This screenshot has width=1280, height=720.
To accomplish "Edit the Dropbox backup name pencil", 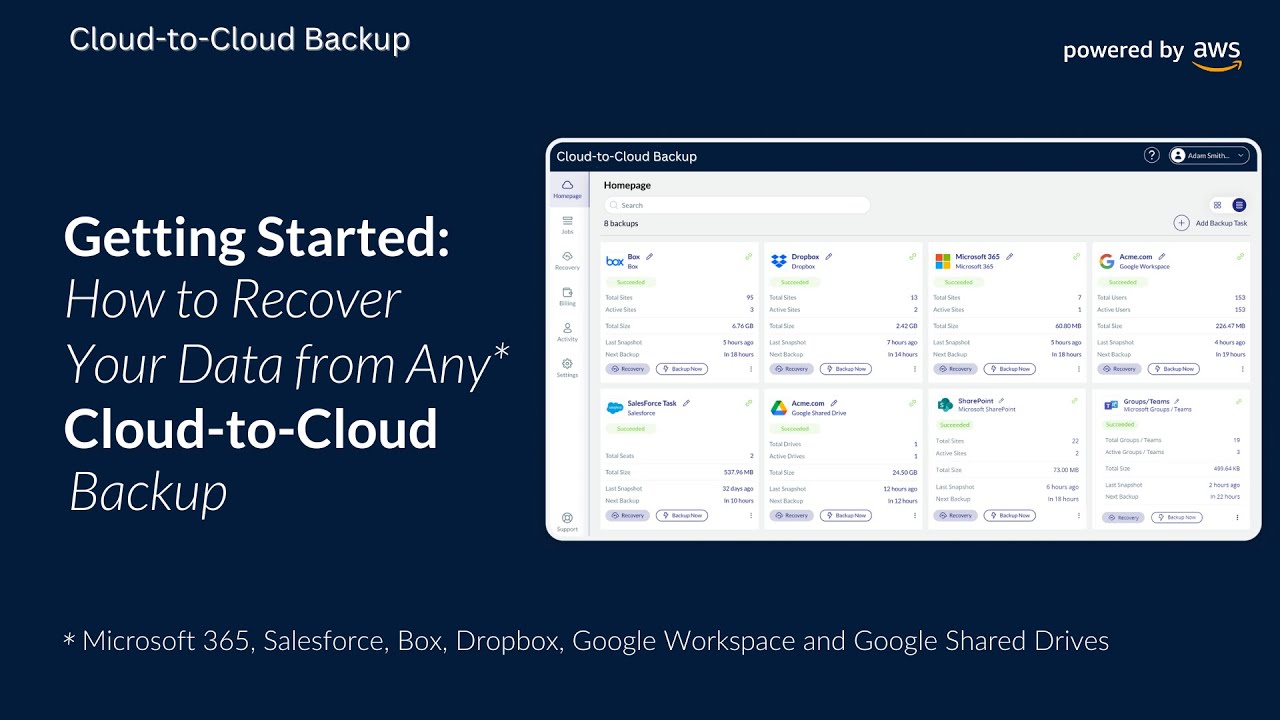I will click(828, 257).
